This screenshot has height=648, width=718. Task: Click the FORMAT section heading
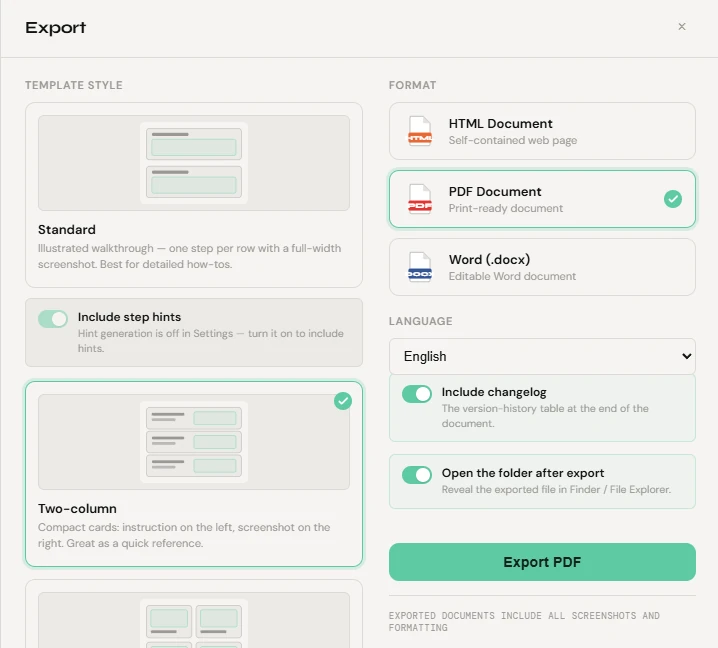pos(412,85)
